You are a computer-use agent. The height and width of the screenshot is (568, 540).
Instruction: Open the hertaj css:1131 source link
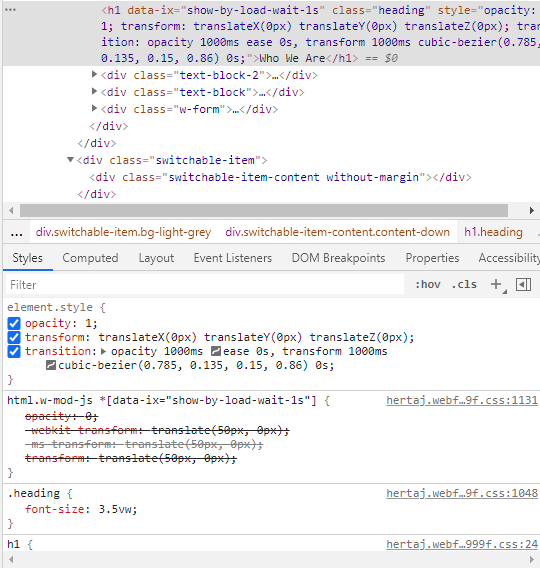[x=462, y=400]
